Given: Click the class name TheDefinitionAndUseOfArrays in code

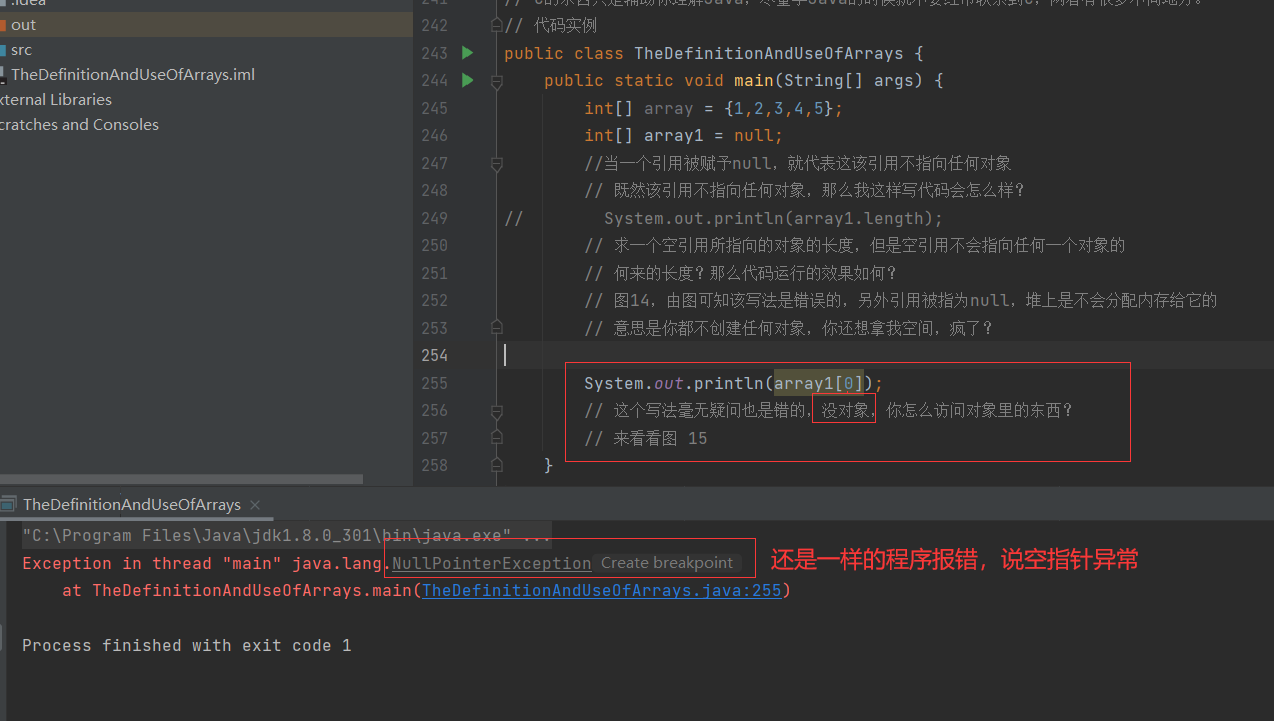Looking at the screenshot, I should tap(769, 53).
